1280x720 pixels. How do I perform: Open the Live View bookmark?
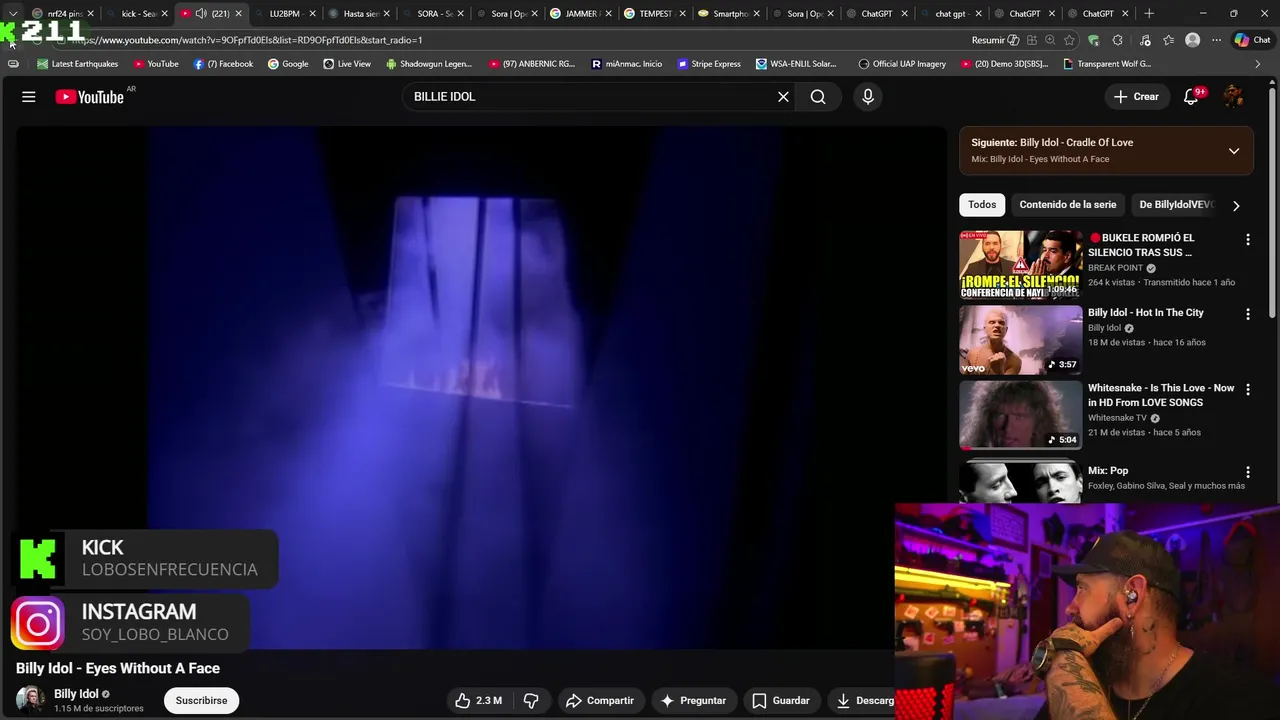(347, 64)
